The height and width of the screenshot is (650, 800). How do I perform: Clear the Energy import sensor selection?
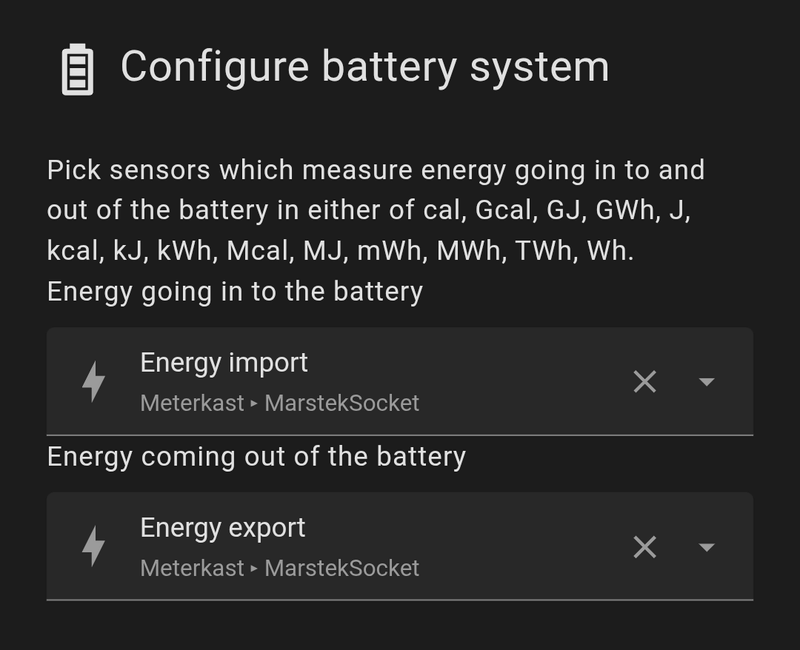click(x=645, y=381)
